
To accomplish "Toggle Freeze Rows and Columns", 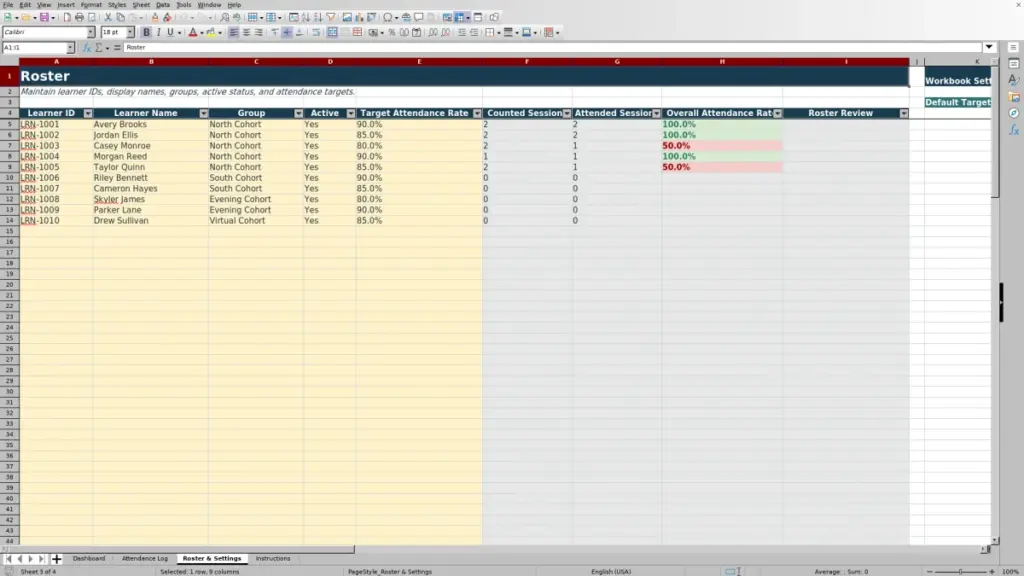I will [x=460, y=17].
